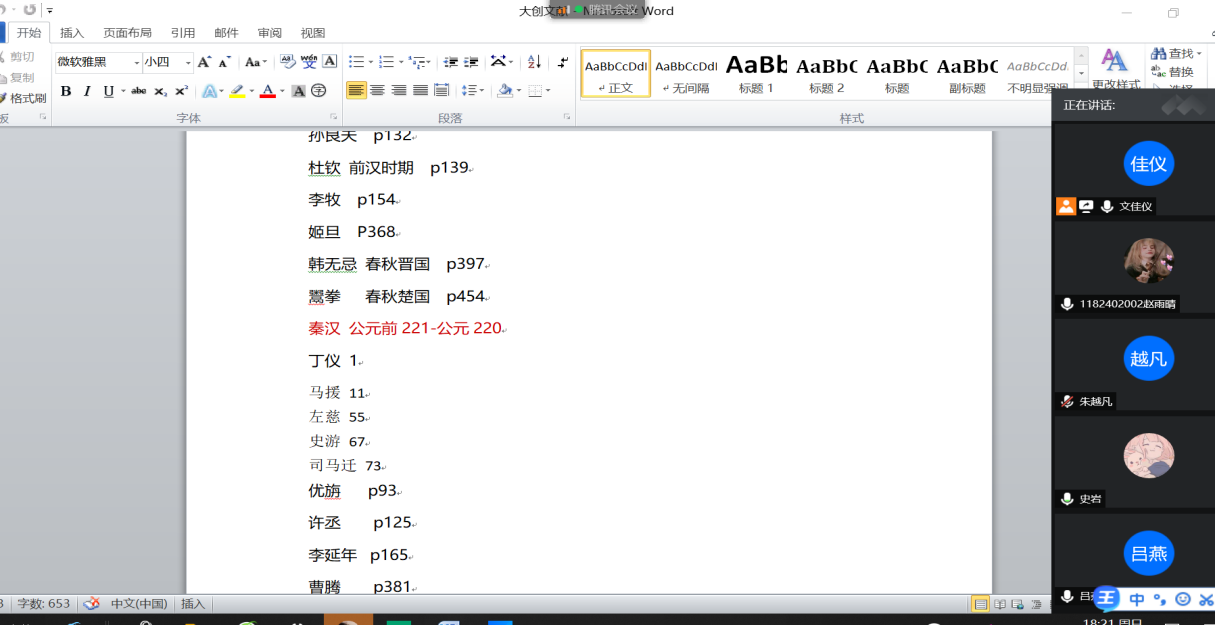Click 文佳仪's participant avatar in meeting panel
The height and width of the screenshot is (625, 1215).
tap(1148, 165)
